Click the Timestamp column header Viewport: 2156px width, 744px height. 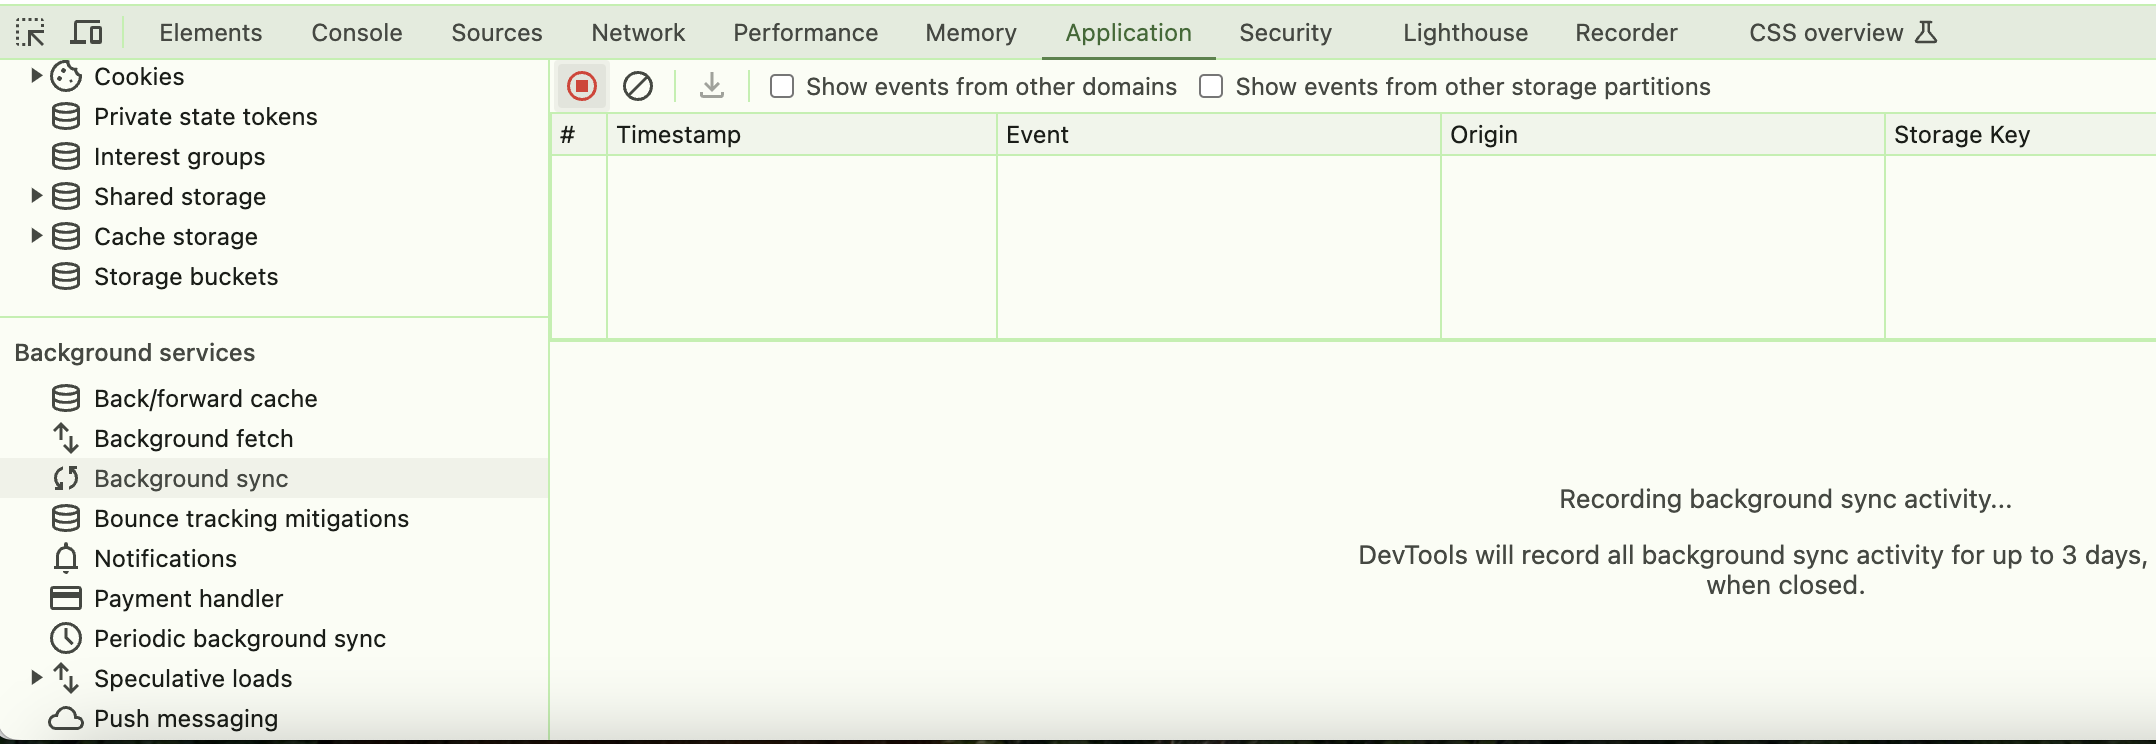802,135
